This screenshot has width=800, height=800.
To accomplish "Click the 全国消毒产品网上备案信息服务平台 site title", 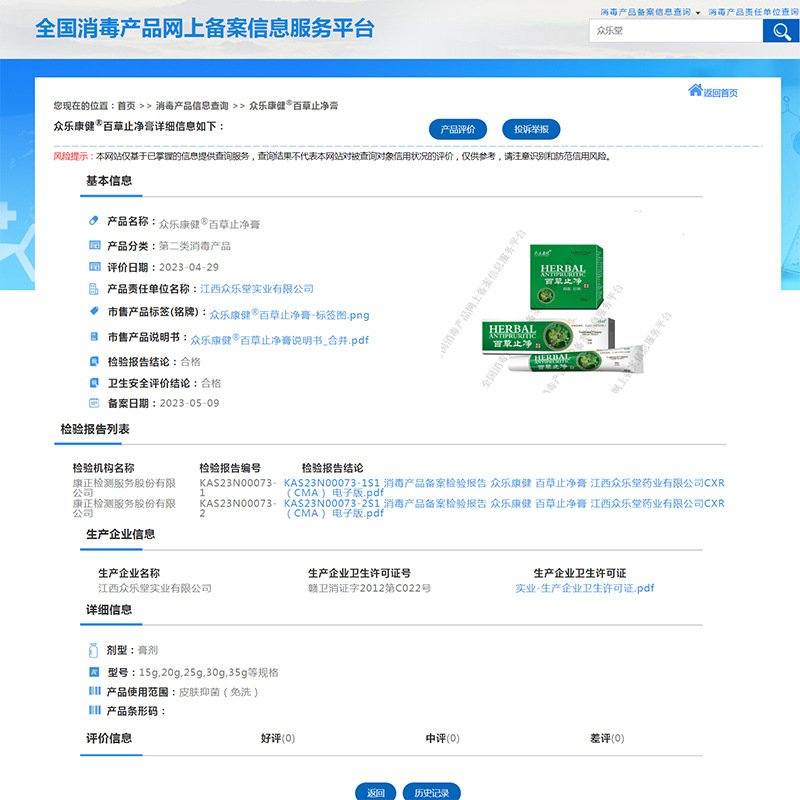I will [x=205, y=28].
